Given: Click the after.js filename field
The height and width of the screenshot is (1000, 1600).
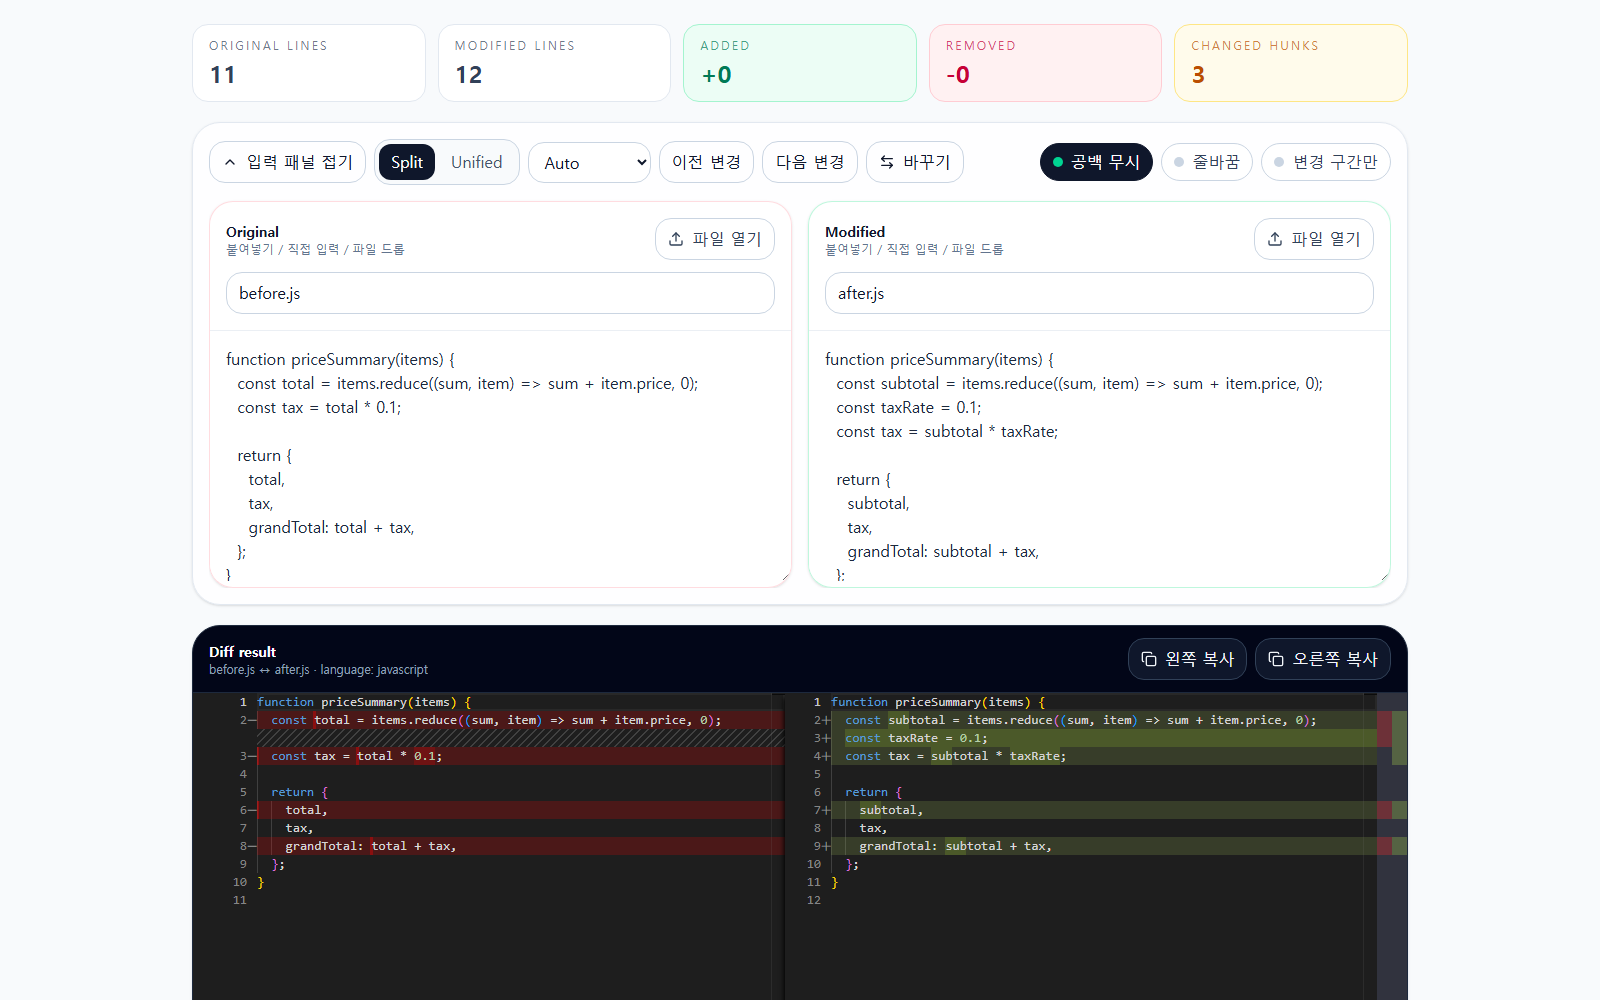Looking at the screenshot, I should point(1099,293).
